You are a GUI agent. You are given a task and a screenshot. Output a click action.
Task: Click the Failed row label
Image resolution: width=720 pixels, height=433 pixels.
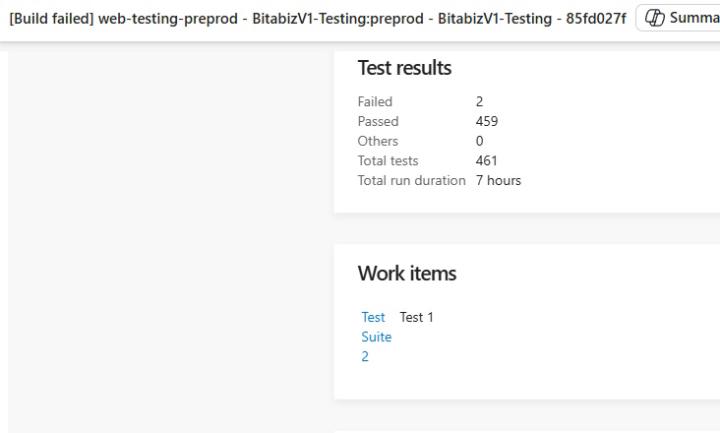pos(375,101)
